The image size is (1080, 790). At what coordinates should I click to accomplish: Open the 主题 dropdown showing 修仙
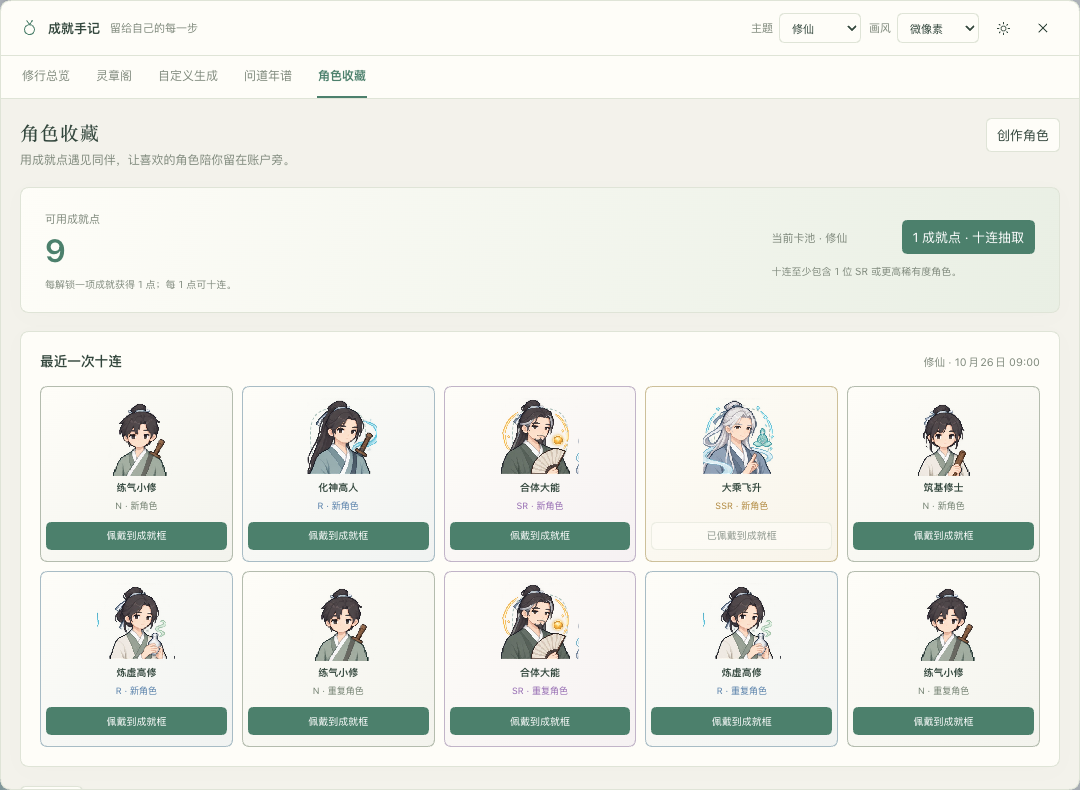tap(820, 28)
